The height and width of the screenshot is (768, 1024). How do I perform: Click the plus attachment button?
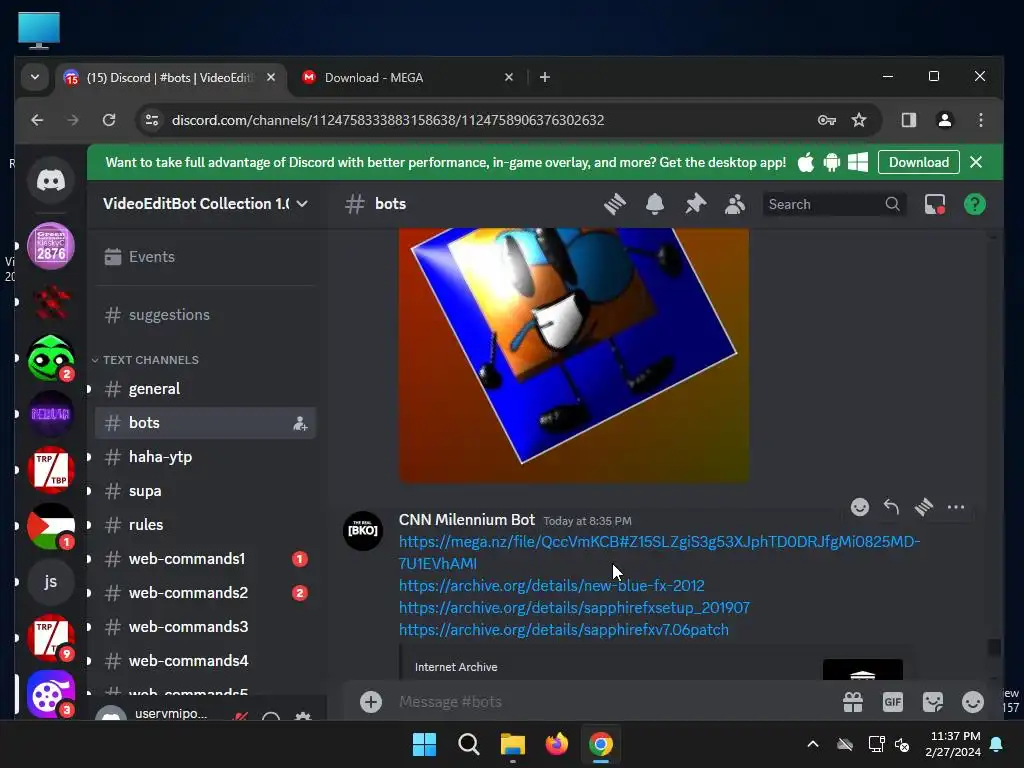[370, 701]
